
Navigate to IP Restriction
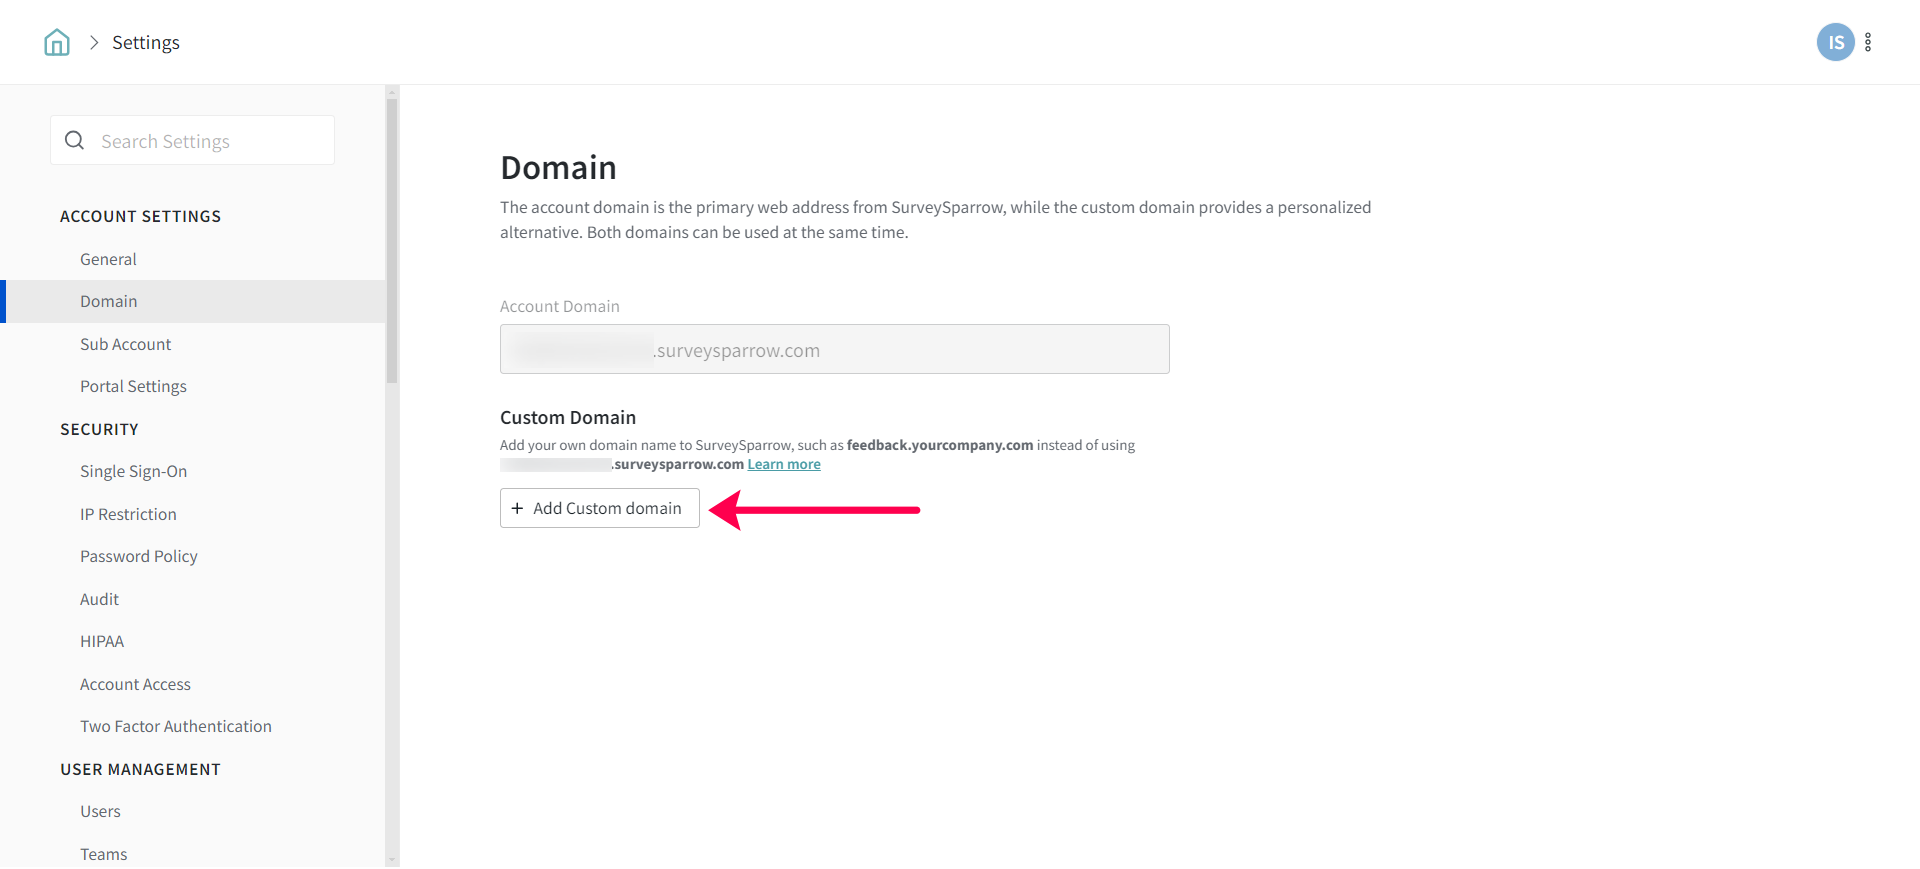pos(128,514)
